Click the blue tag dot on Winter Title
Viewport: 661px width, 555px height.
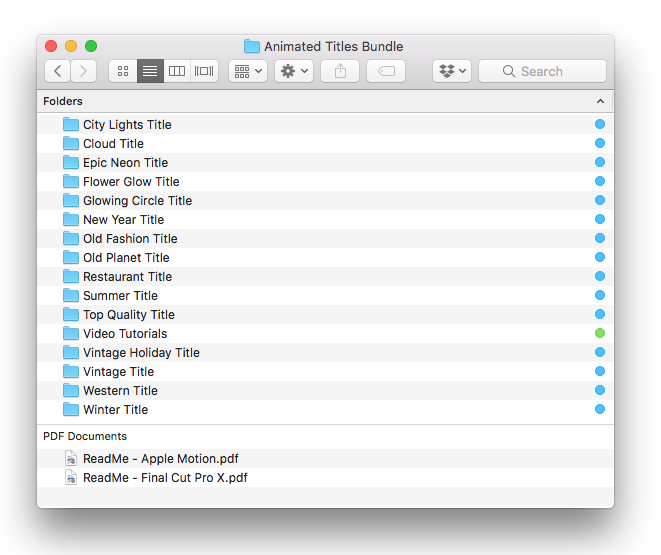pyautogui.click(x=600, y=409)
